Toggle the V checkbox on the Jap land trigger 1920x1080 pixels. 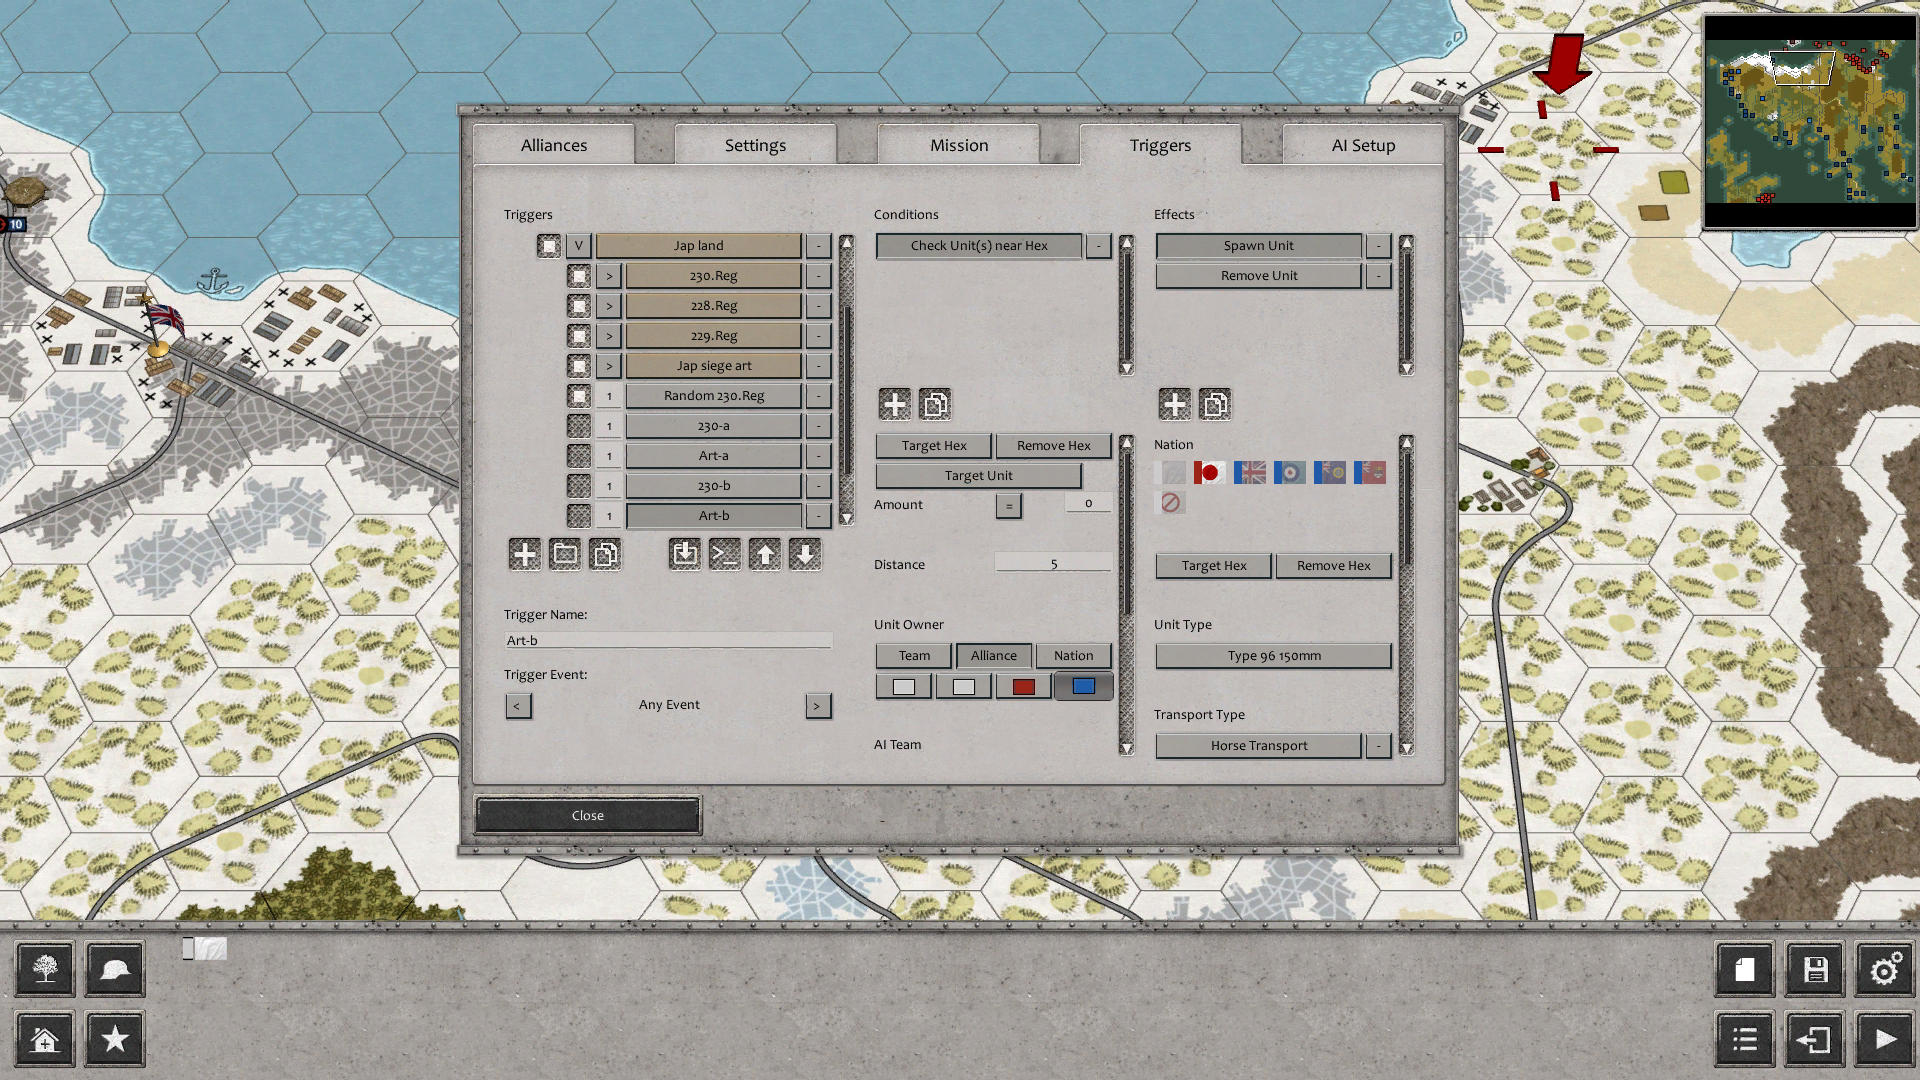[576, 245]
